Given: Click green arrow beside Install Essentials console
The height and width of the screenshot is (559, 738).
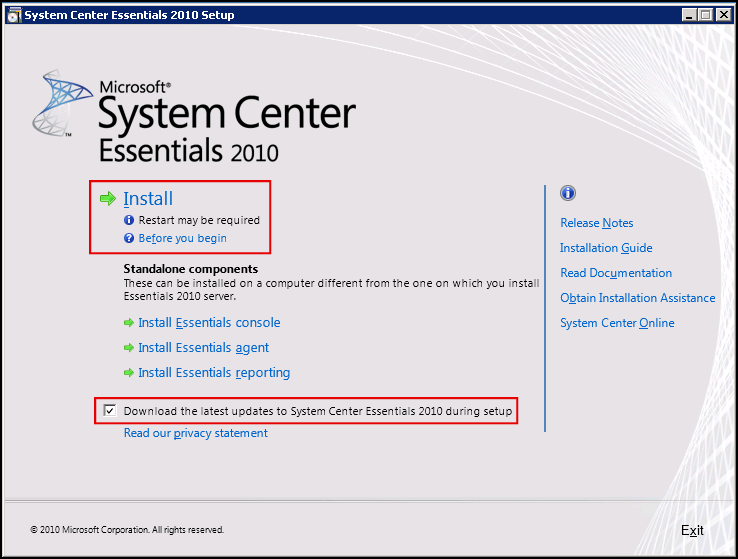Looking at the screenshot, I should (x=129, y=323).
